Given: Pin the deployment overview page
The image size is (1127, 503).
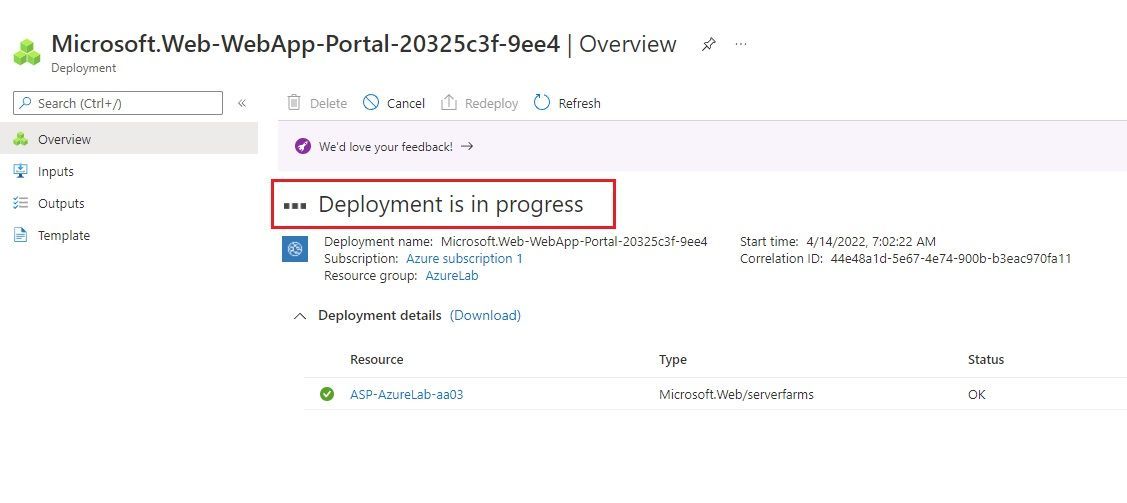Looking at the screenshot, I should pos(709,45).
